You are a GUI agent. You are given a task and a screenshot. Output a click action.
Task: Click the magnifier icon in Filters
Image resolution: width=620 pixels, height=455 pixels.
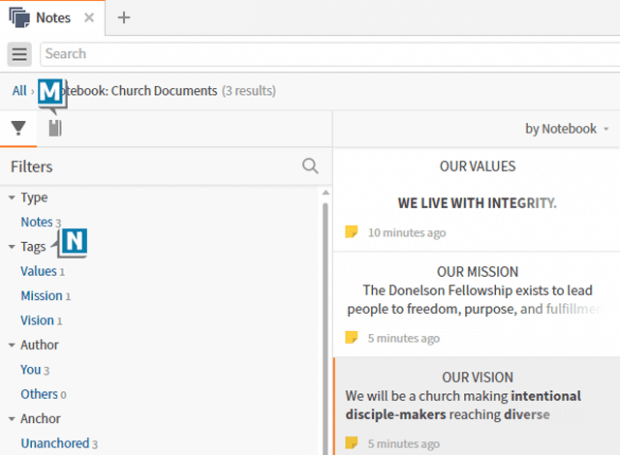pos(310,166)
